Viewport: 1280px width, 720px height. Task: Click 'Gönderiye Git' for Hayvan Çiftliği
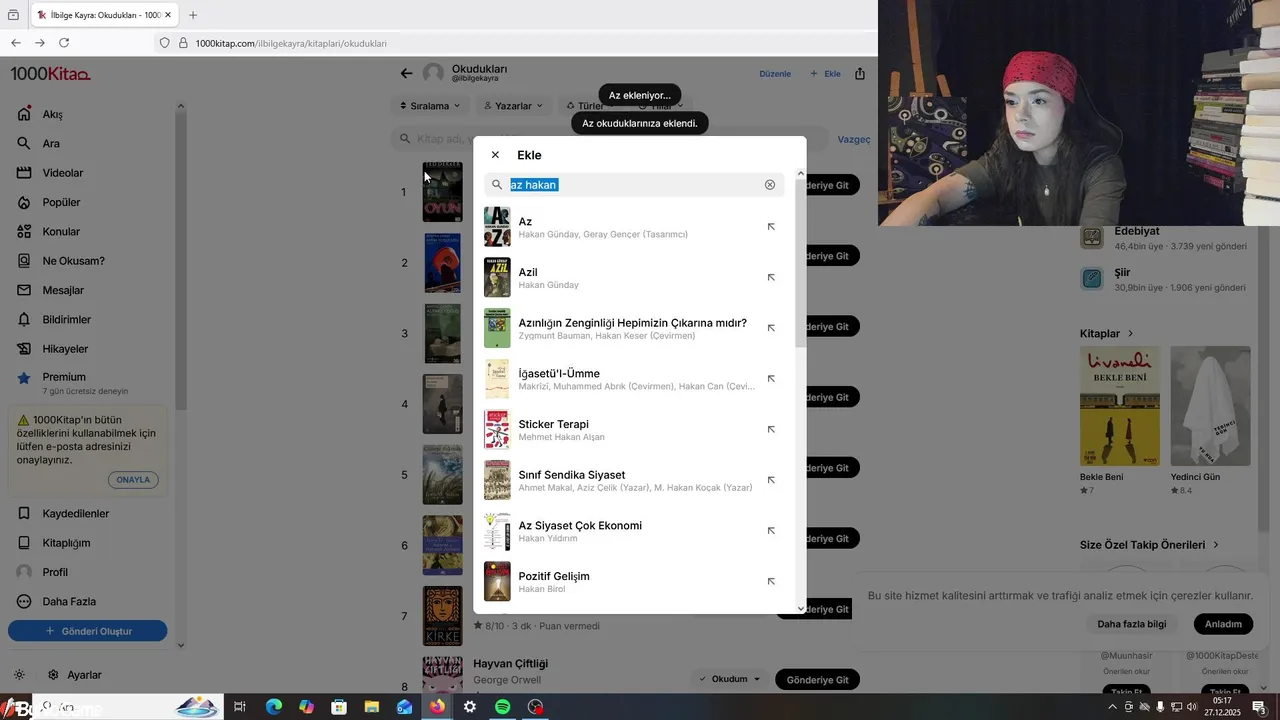pyautogui.click(x=817, y=680)
